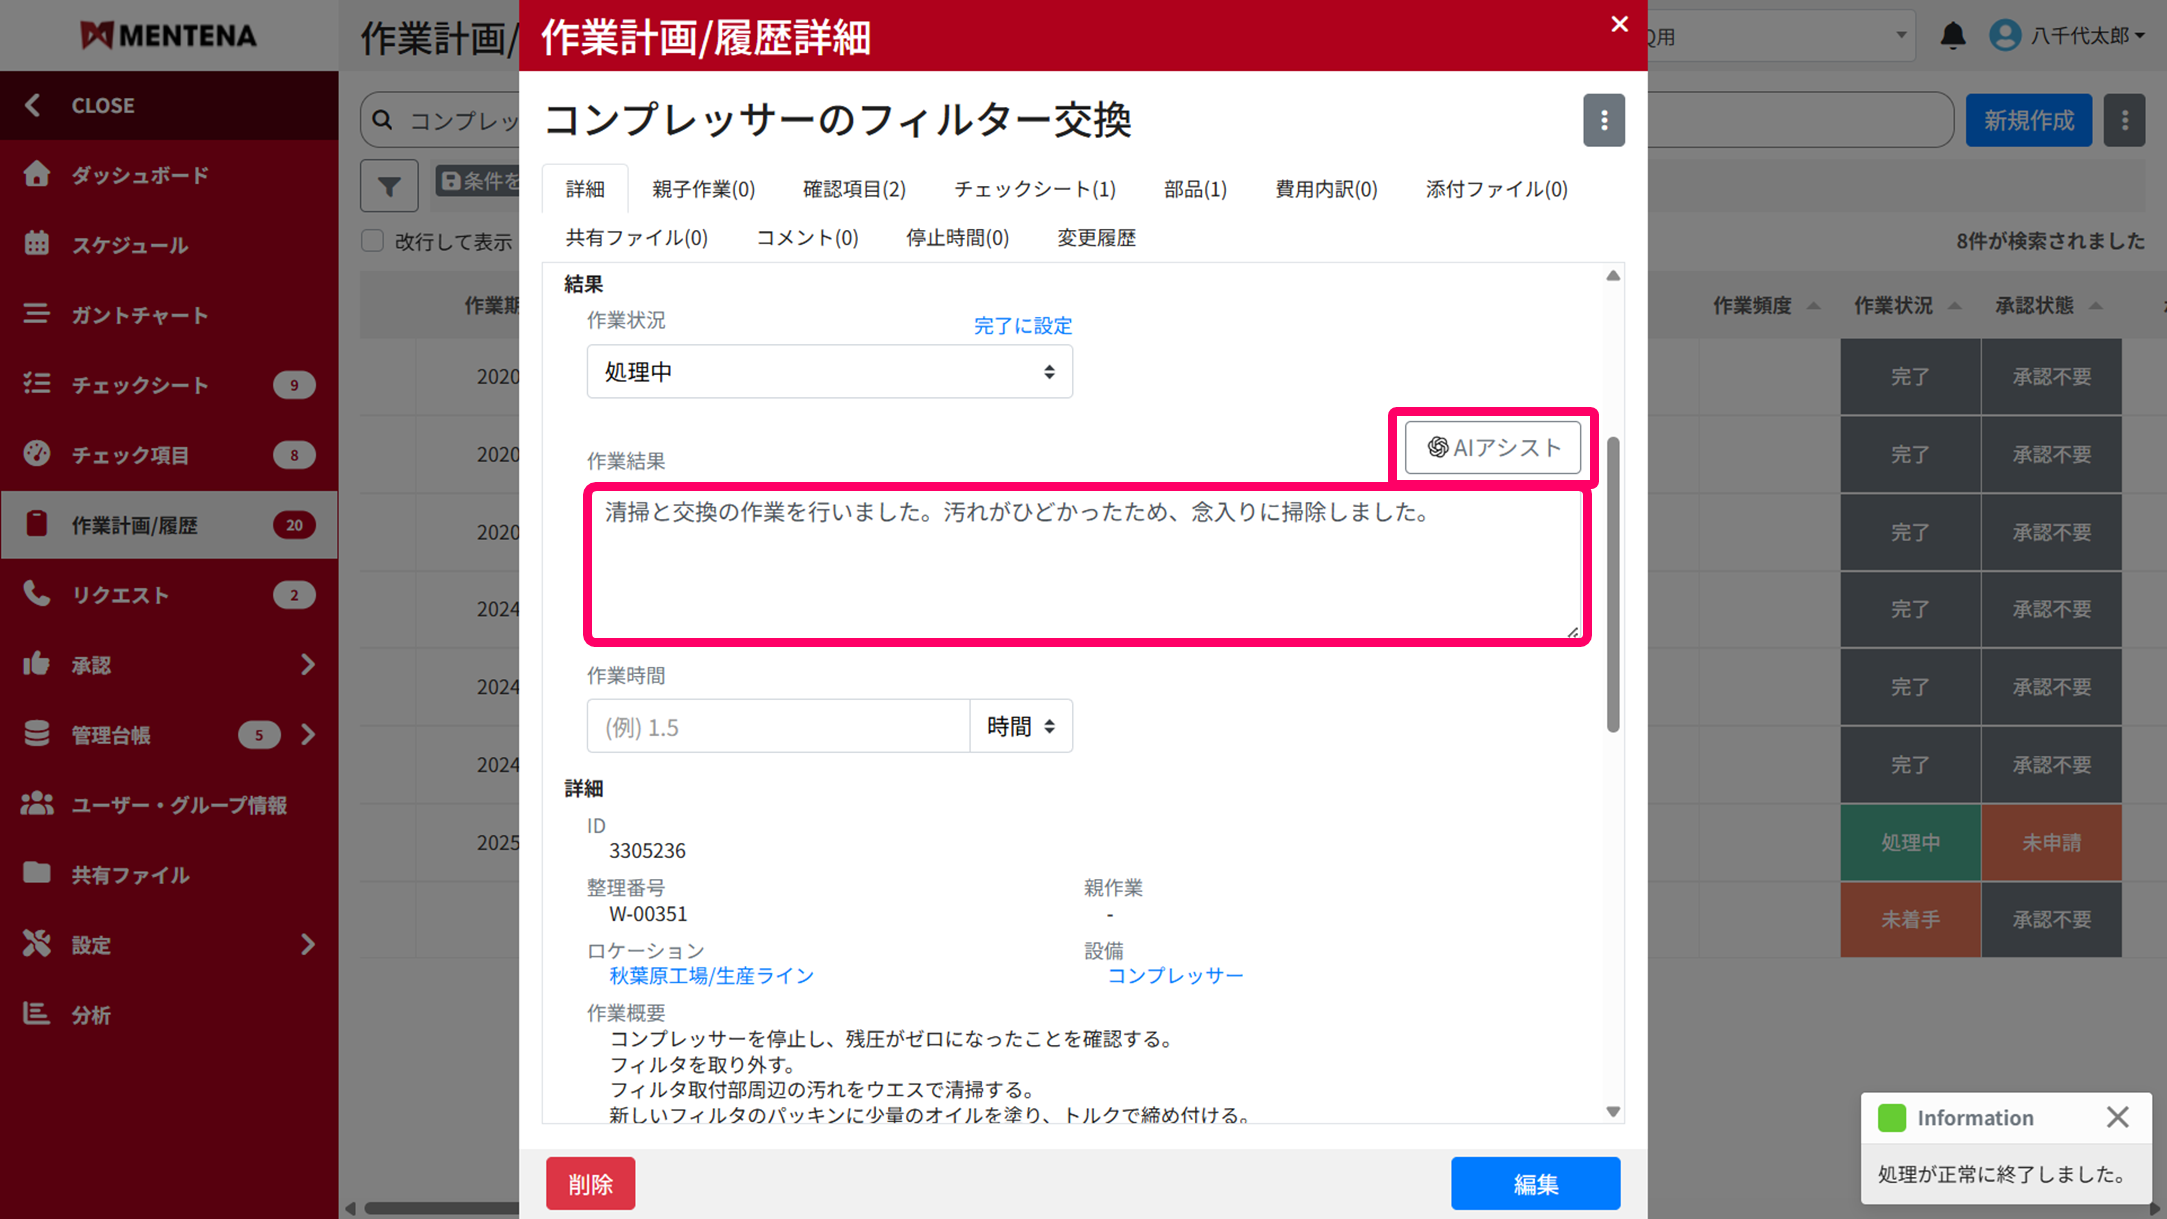Image resolution: width=2167 pixels, height=1219 pixels.
Task: Open the dashboard from the sidebar
Action: (140, 175)
